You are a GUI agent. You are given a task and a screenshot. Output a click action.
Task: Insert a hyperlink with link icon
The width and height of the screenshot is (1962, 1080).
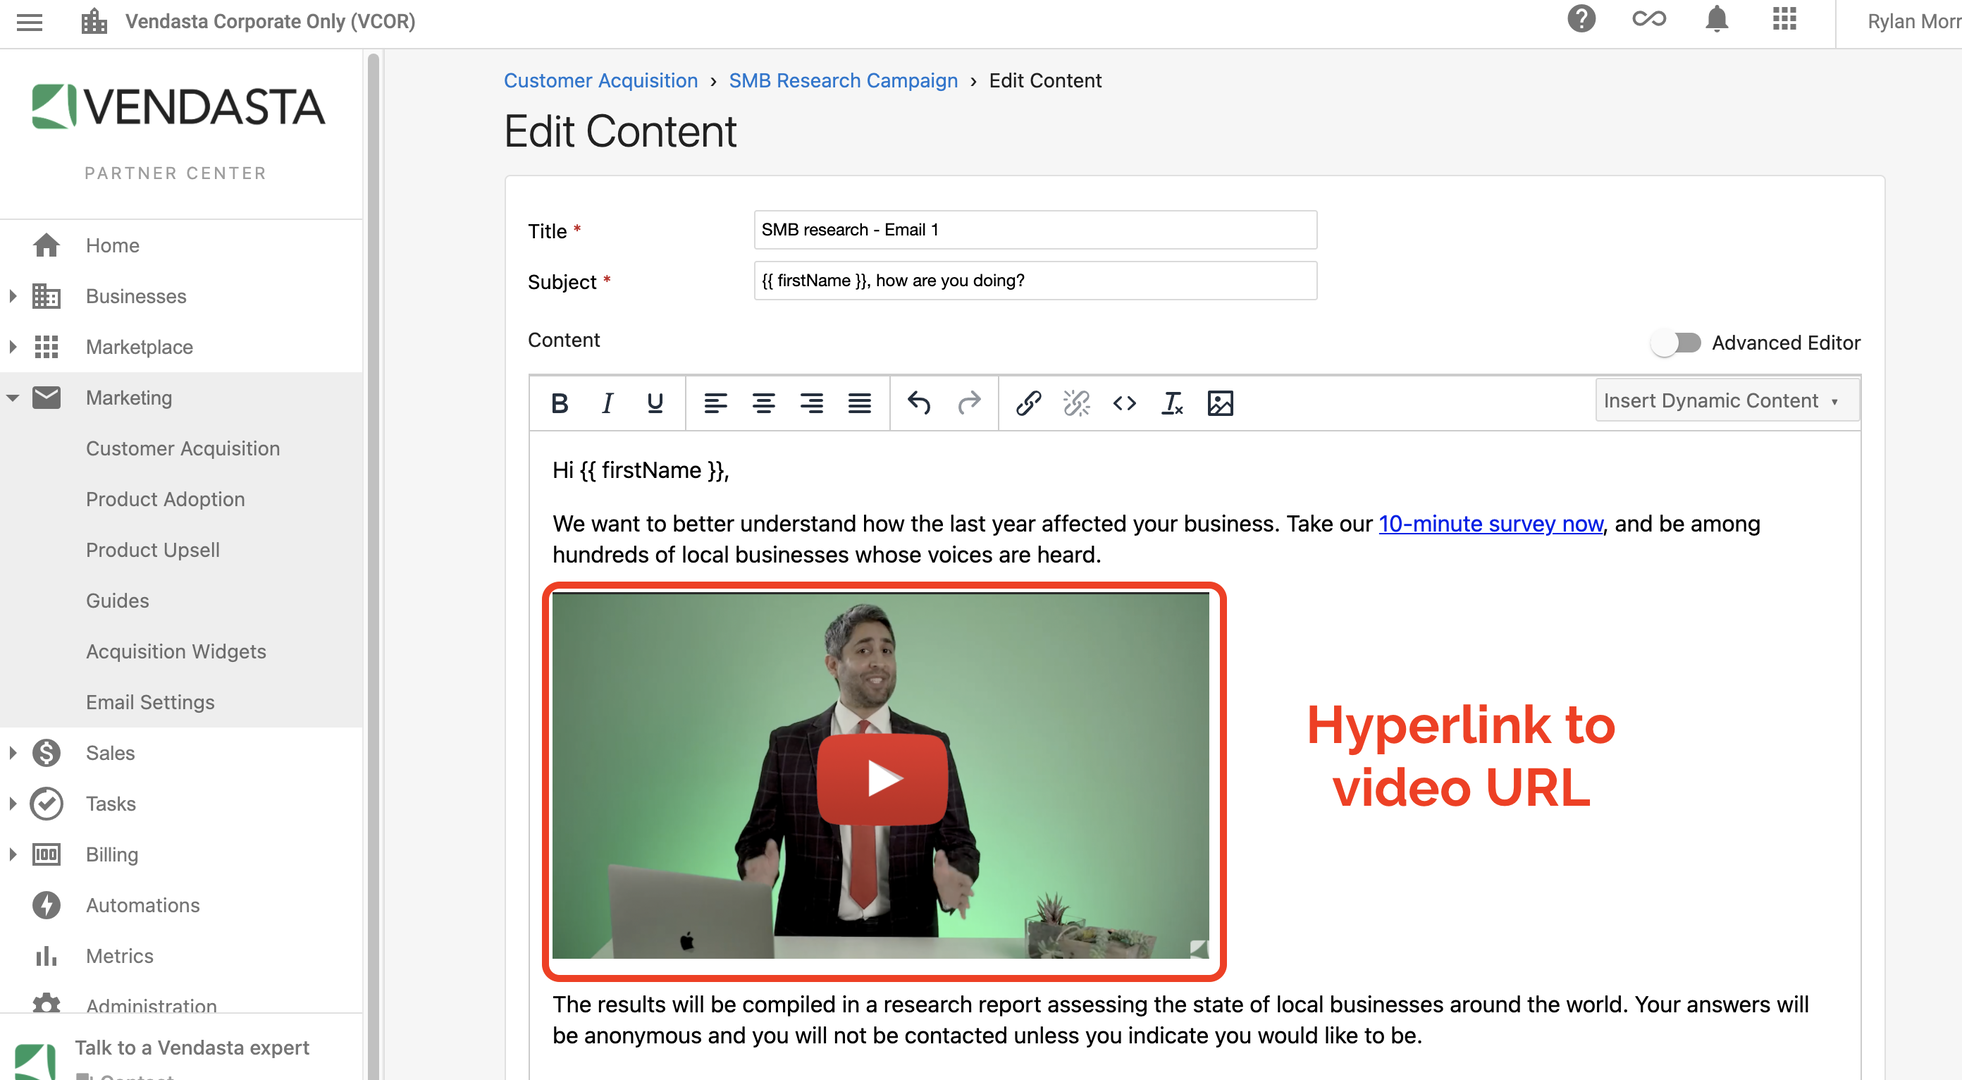coord(1029,403)
